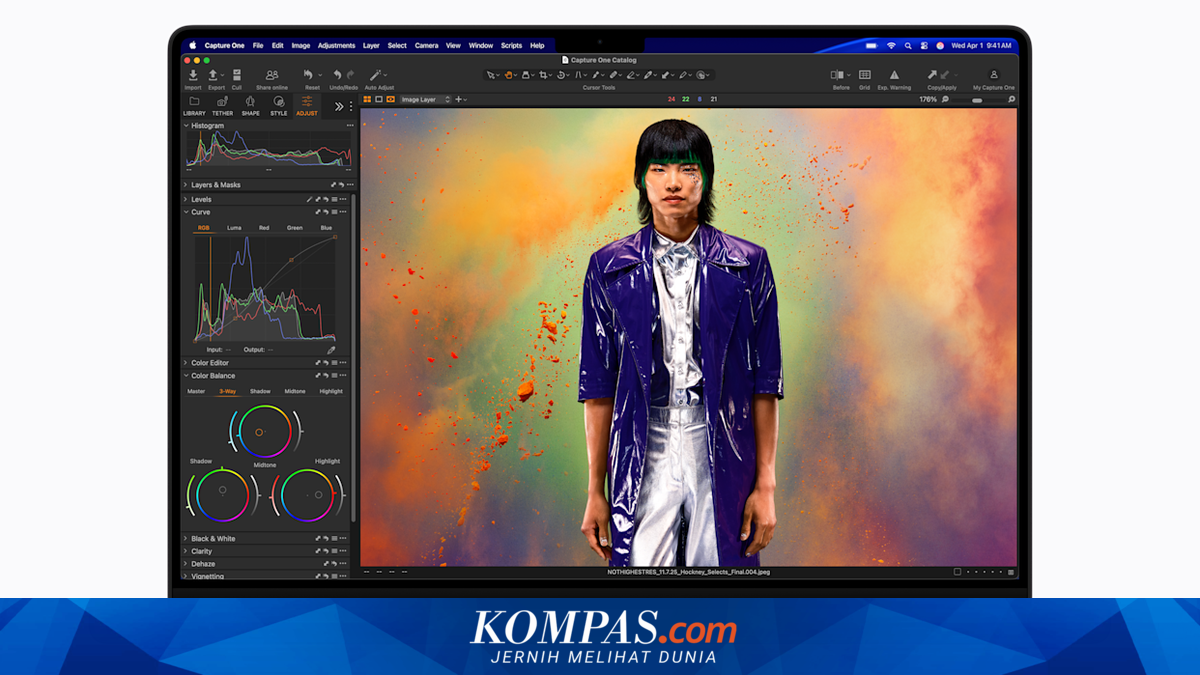Click the Import icon in the toolbar
Screen dimensions: 1200x675
coord(193,76)
